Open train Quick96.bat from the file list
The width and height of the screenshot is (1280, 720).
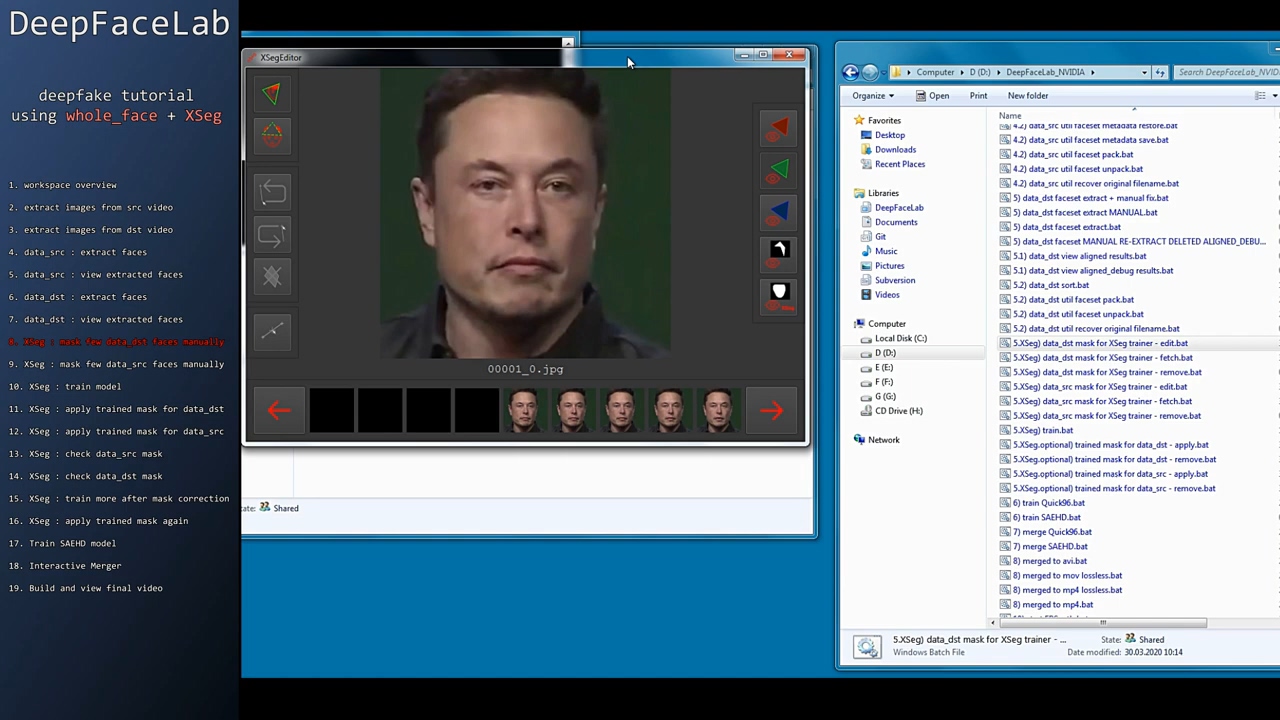[1048, 502]
